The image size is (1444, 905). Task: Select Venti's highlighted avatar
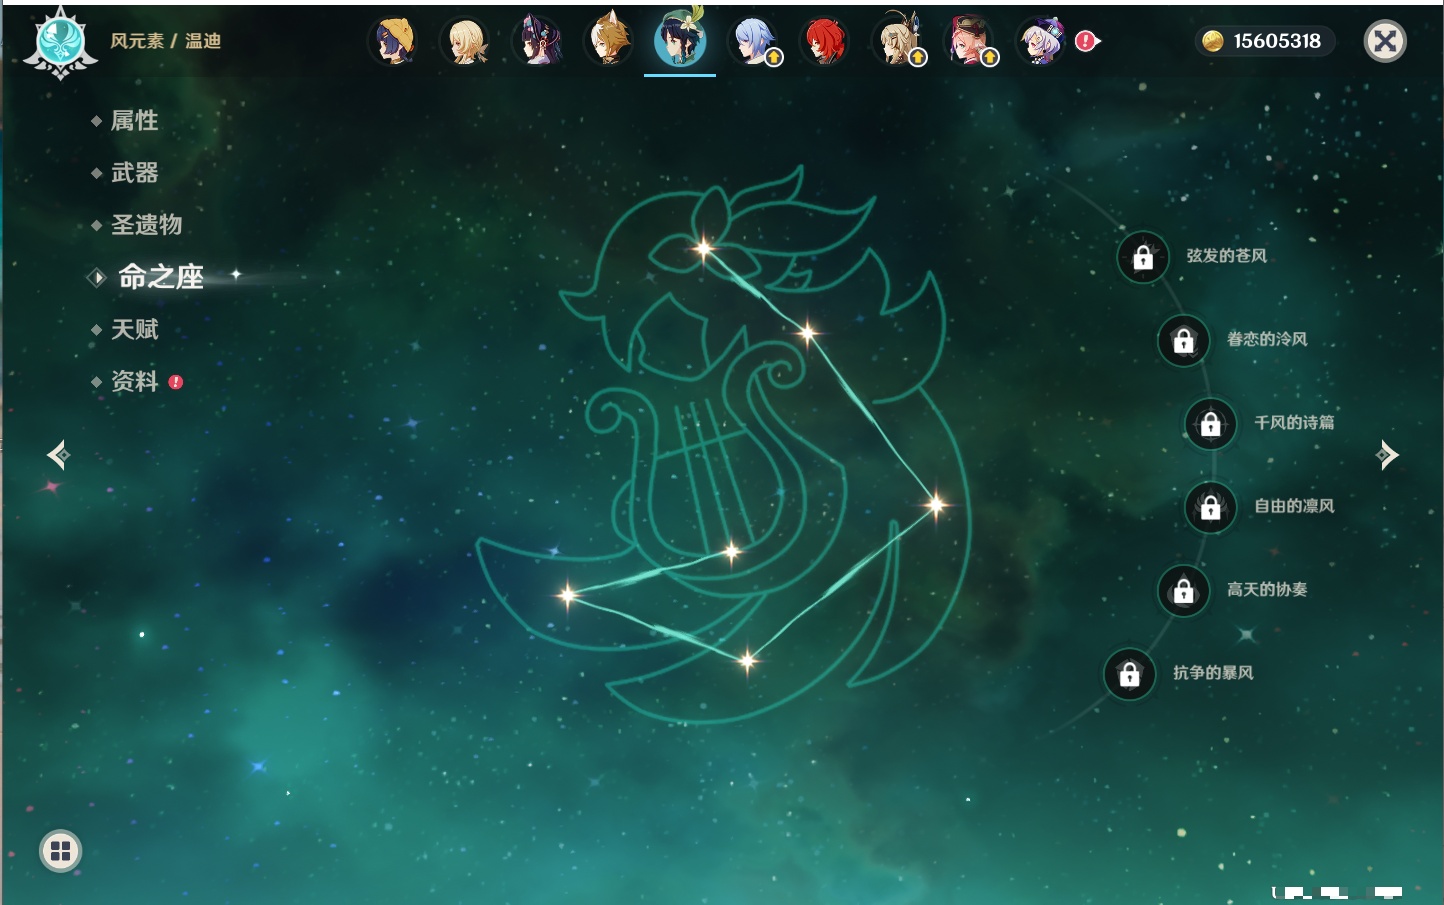(x=680, y=40)
